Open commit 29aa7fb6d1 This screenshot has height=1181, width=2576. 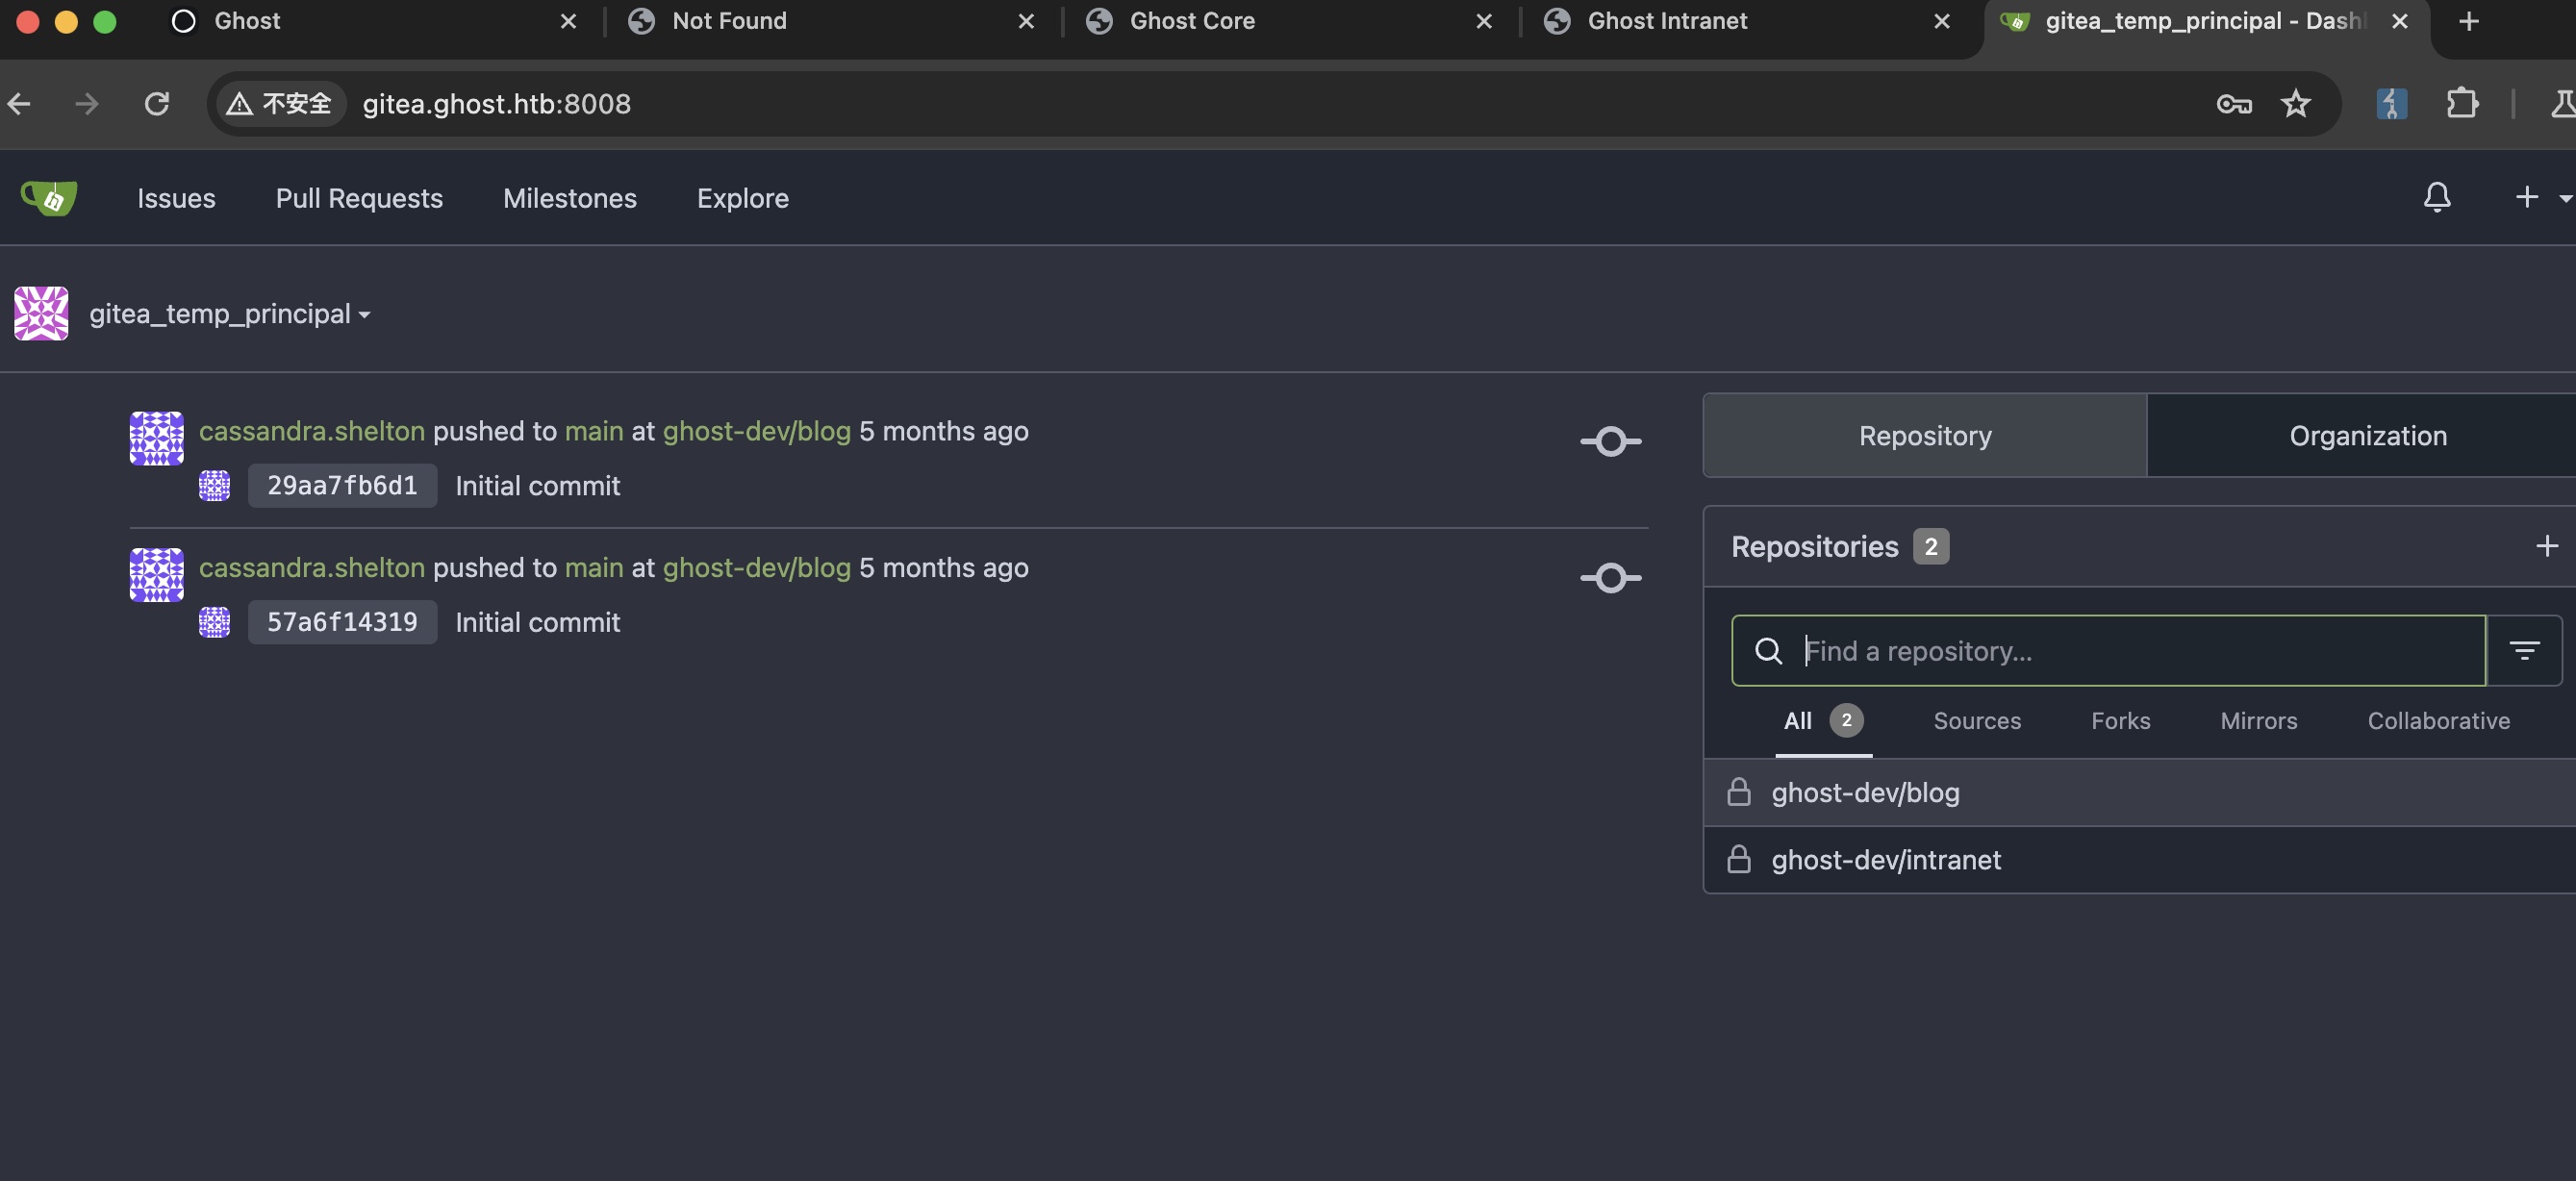(x=342, y=486)
